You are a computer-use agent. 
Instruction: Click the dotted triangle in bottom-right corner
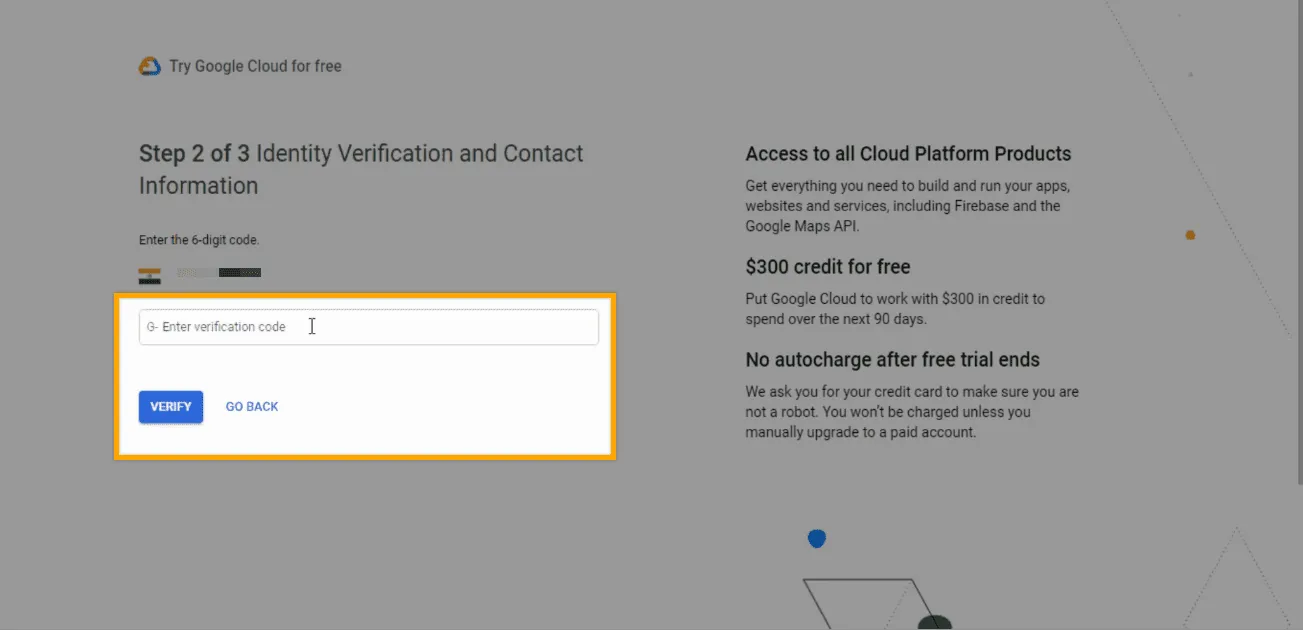[1238, 585]
